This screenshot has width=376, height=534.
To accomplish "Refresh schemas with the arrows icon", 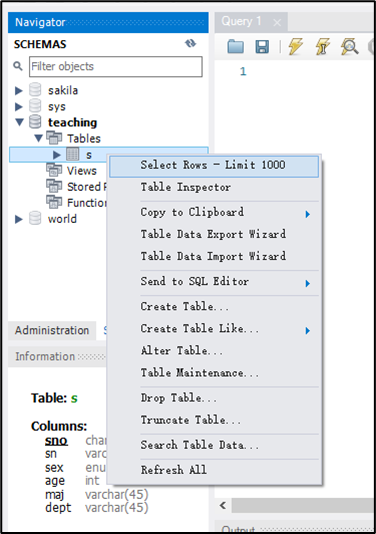I will [x=190, y=43].
